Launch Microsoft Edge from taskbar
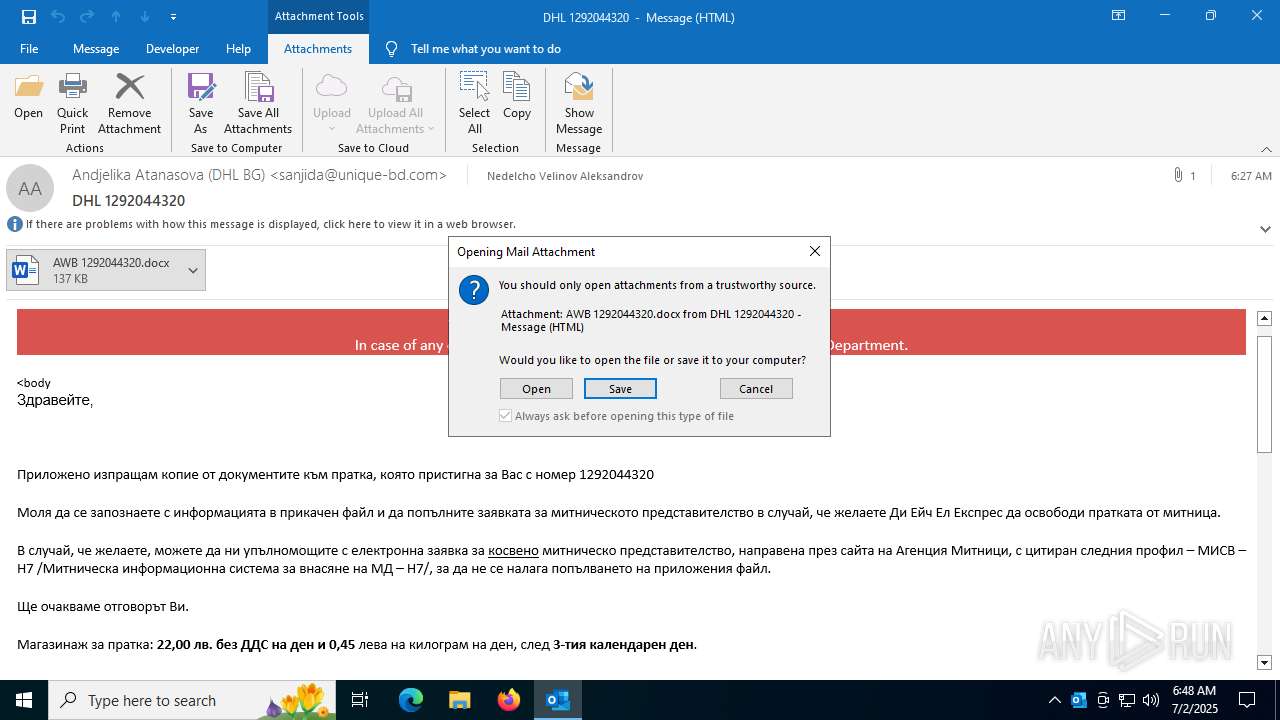Screen dimensions: 1280x720 click(x=411, y=700)
